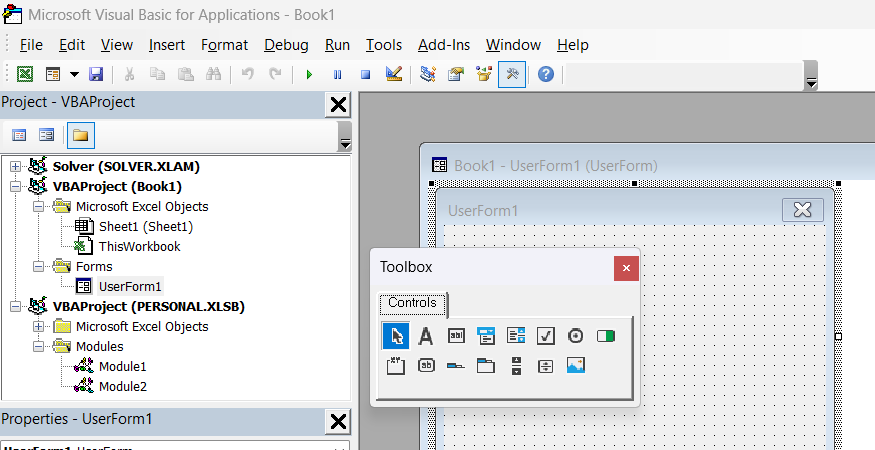Select the ListBox control in Toolbox
The height and width of the screenshot is (450, 875).
click(516, 336)
